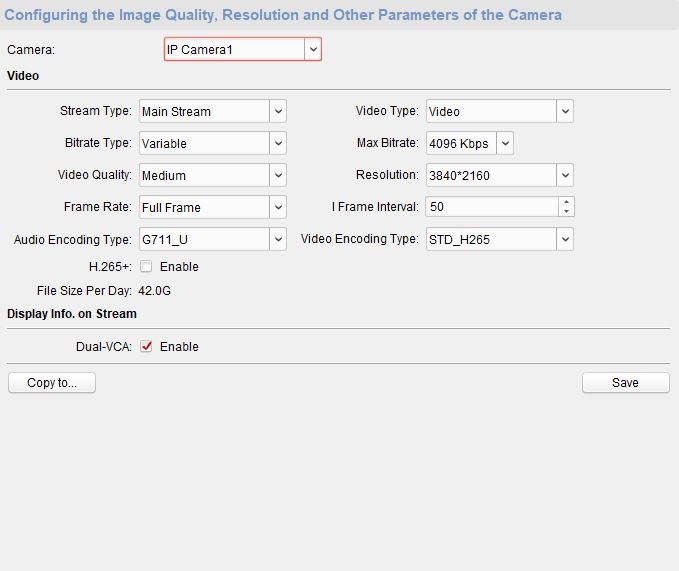Open the Bitrate Type dropdown
The width and height of the screenshot is (679, 571).
click(x=278, y=143)
